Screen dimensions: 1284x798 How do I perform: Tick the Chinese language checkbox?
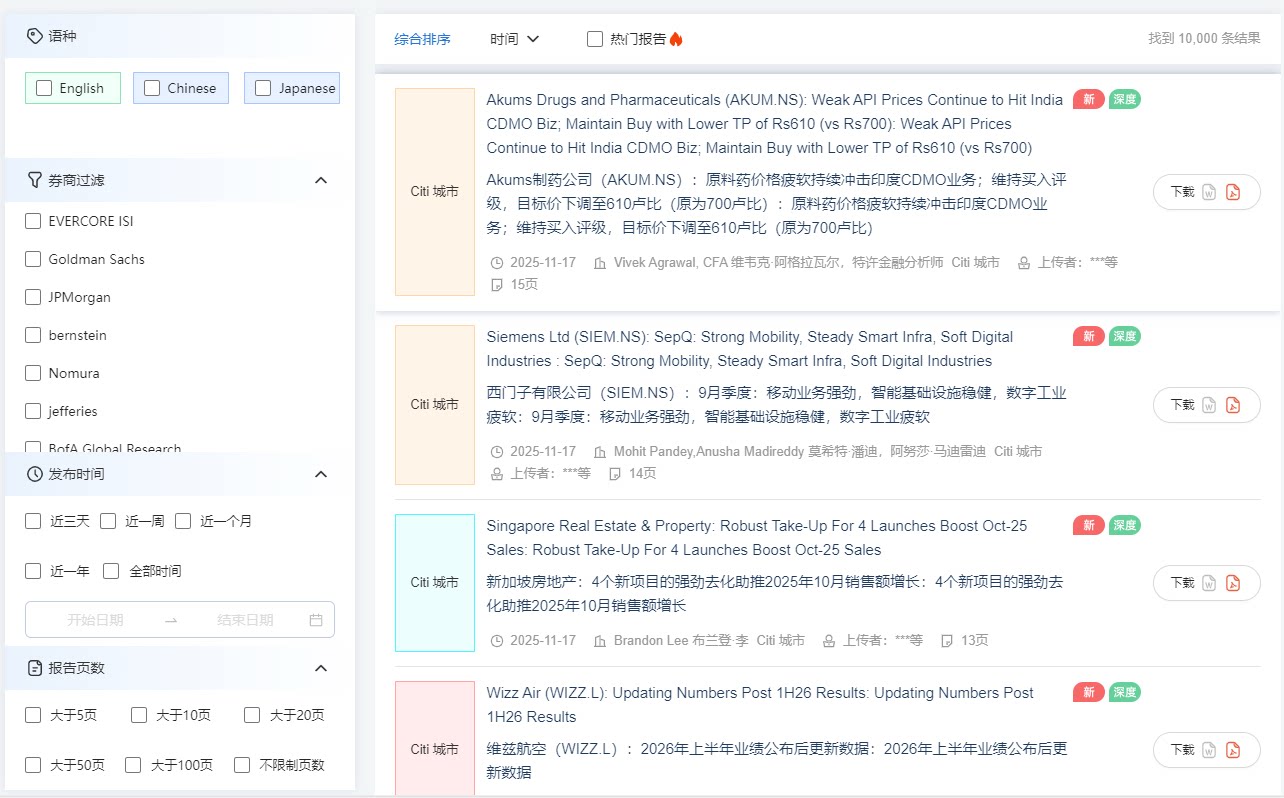152,88
